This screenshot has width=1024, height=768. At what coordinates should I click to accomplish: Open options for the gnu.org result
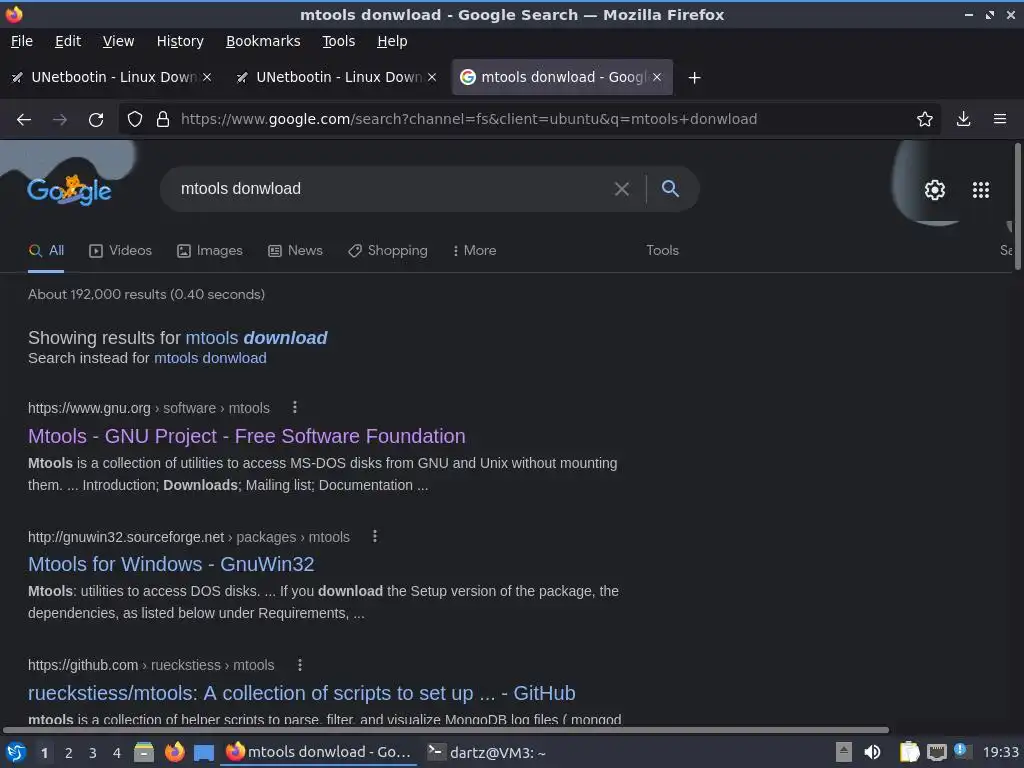[x=295, y=408]
